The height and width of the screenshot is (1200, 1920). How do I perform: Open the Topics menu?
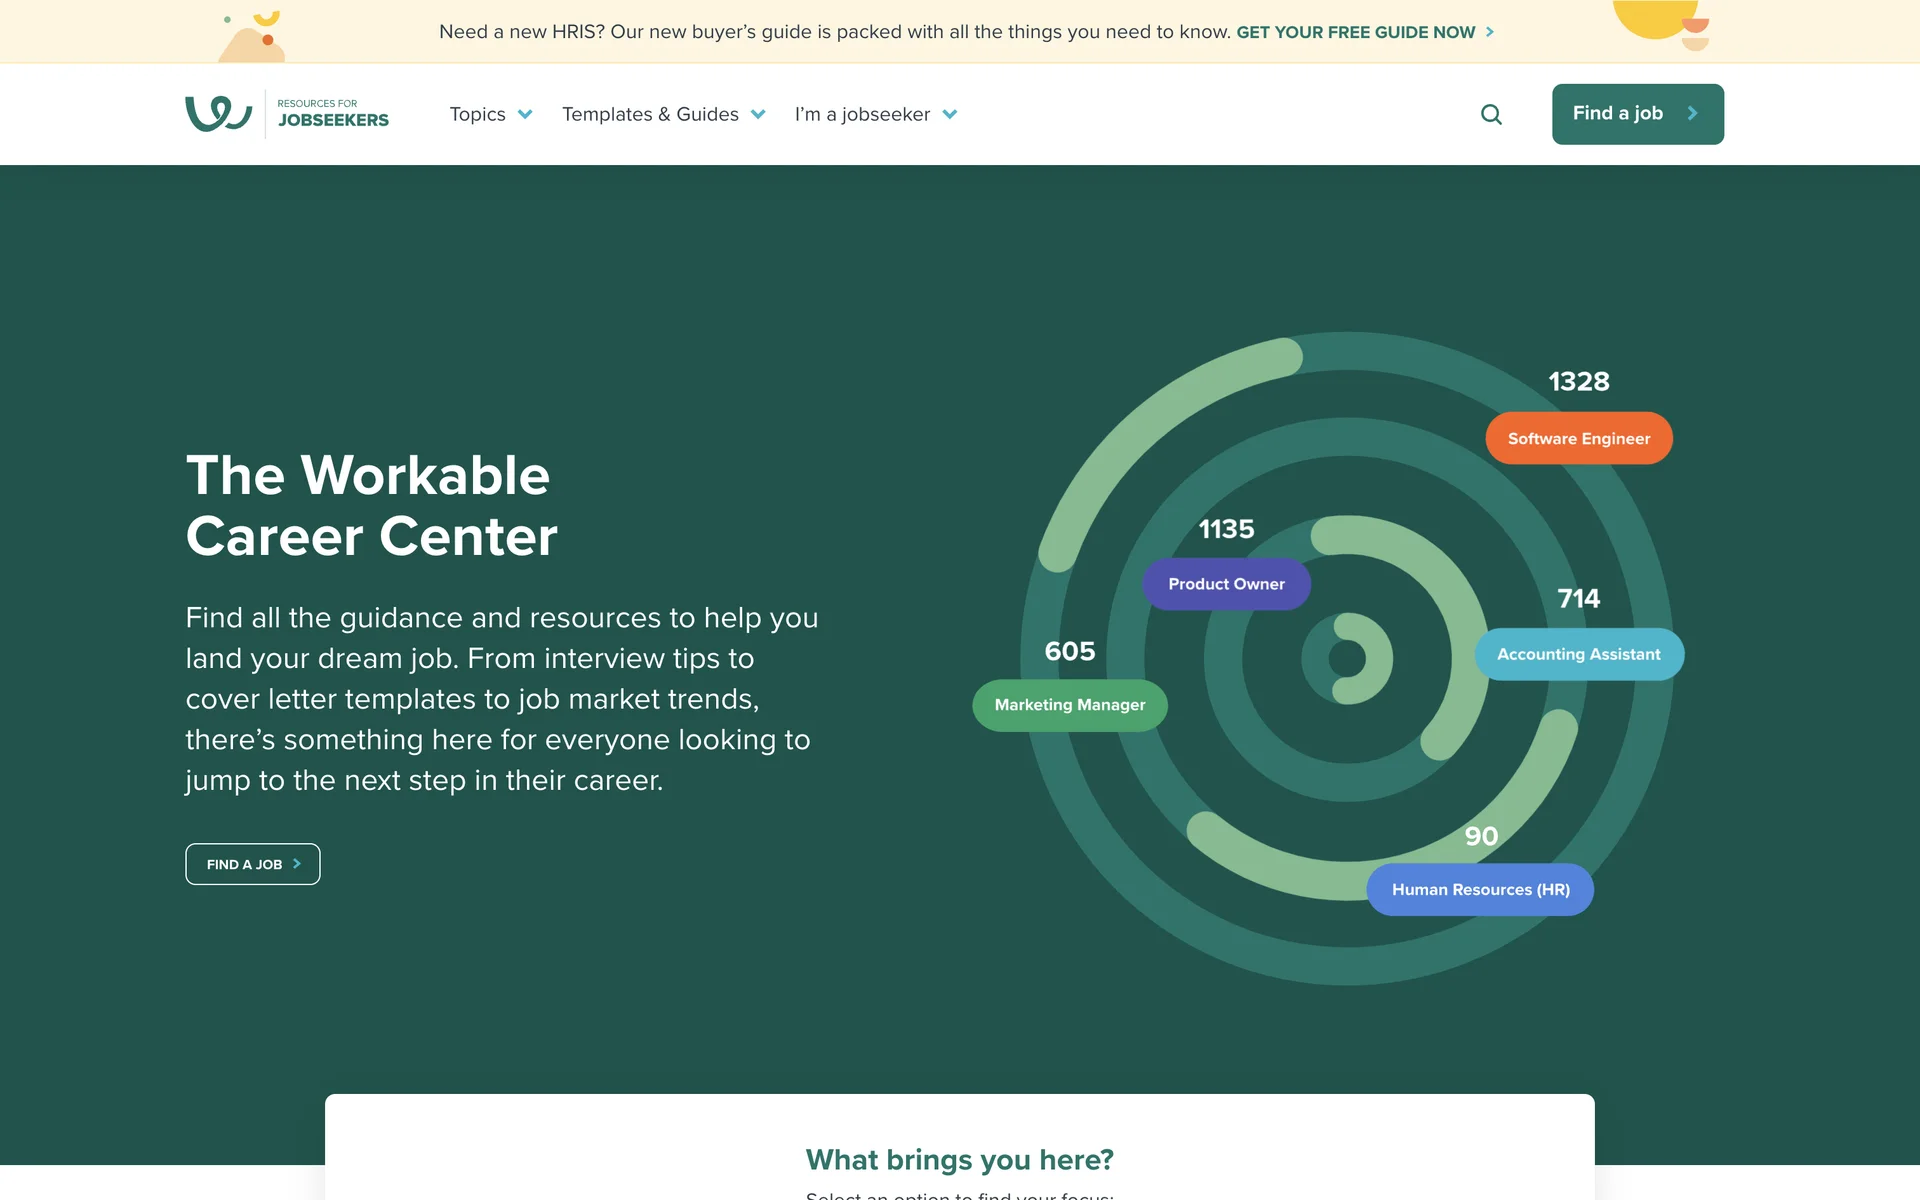pos(478,114)
